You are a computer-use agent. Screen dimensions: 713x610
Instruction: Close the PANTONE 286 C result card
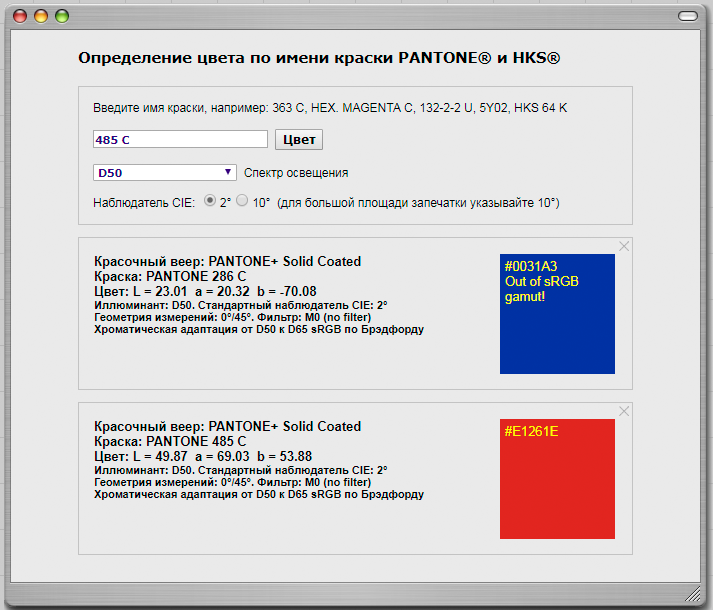pos(624,246)
